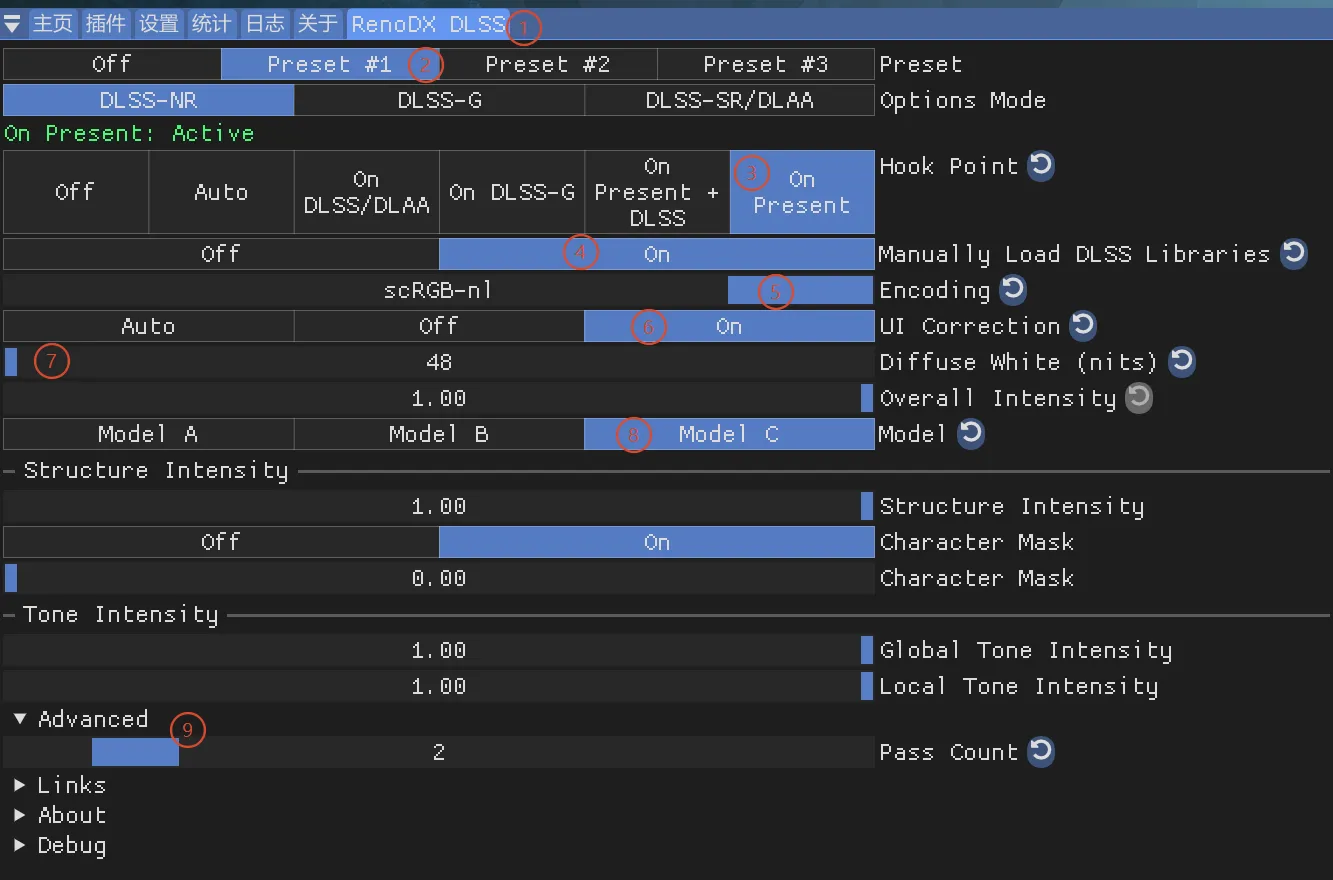Screen dimensions: 1333x880
Task: Set Hook Point to On DLSS/DLAA
Action: tap(366, 192)
